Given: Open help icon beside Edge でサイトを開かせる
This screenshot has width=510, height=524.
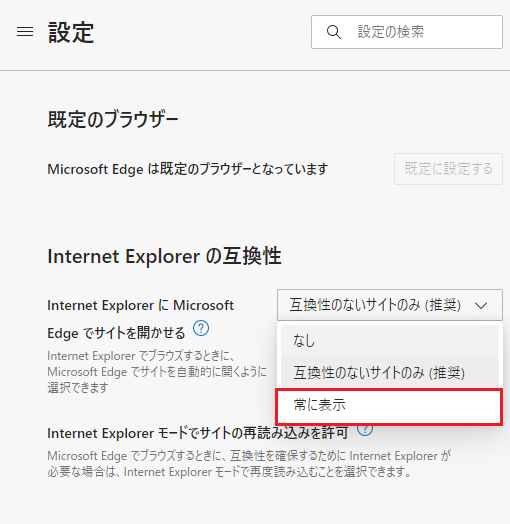Looking at the screenshot, I should pos(201,329).
